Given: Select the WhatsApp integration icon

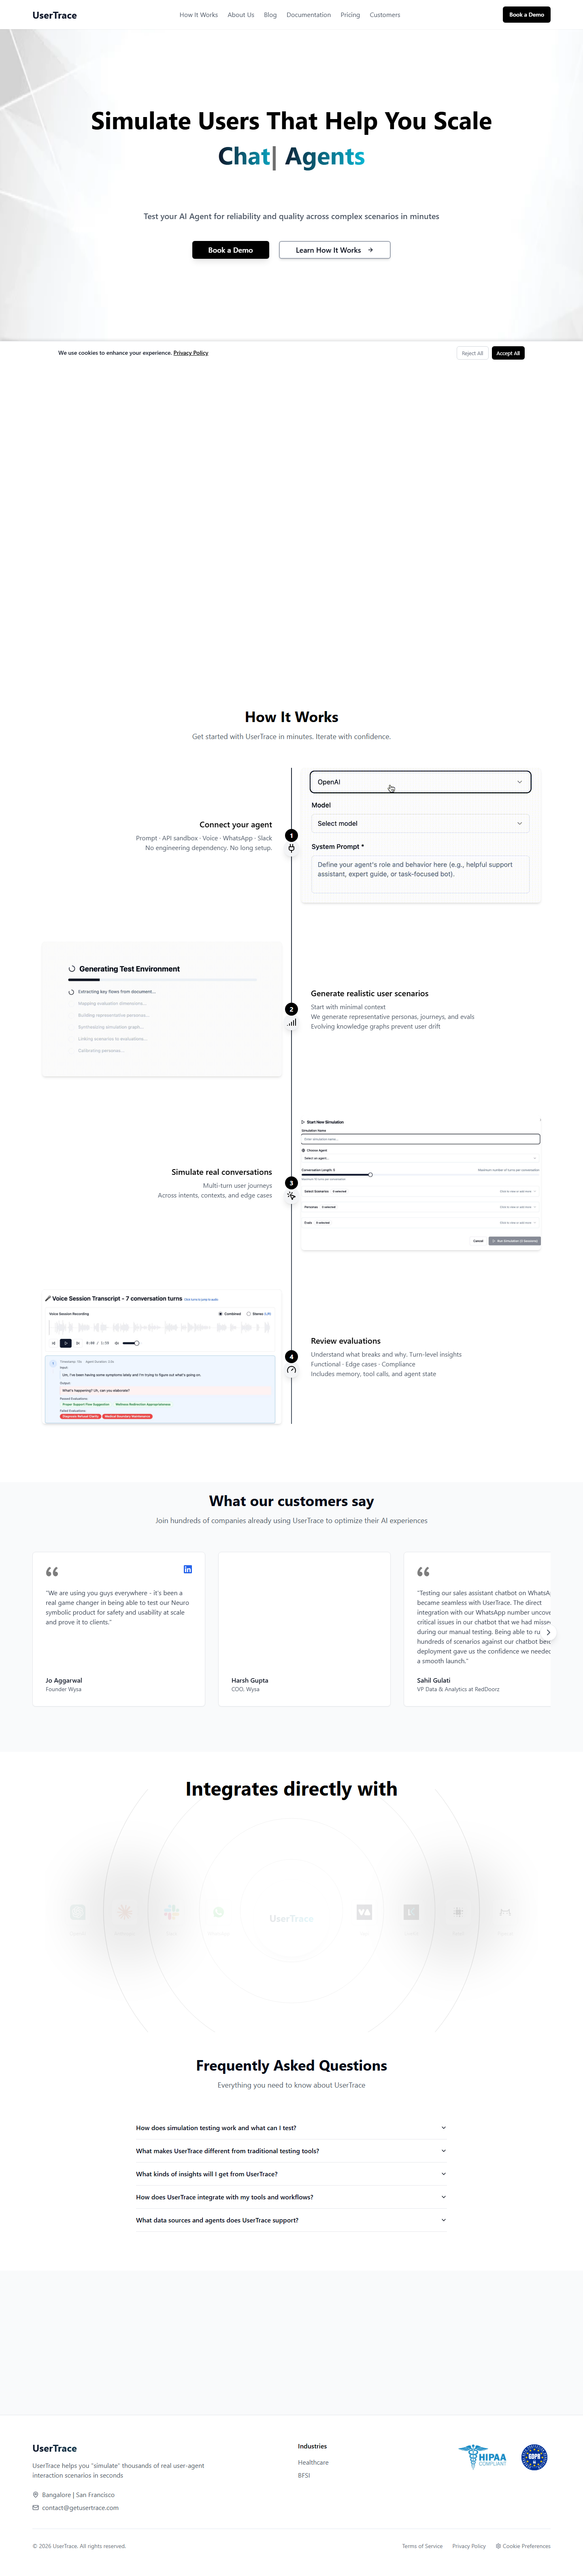Looking at the screenshot, I should [x=219, y=1912].
